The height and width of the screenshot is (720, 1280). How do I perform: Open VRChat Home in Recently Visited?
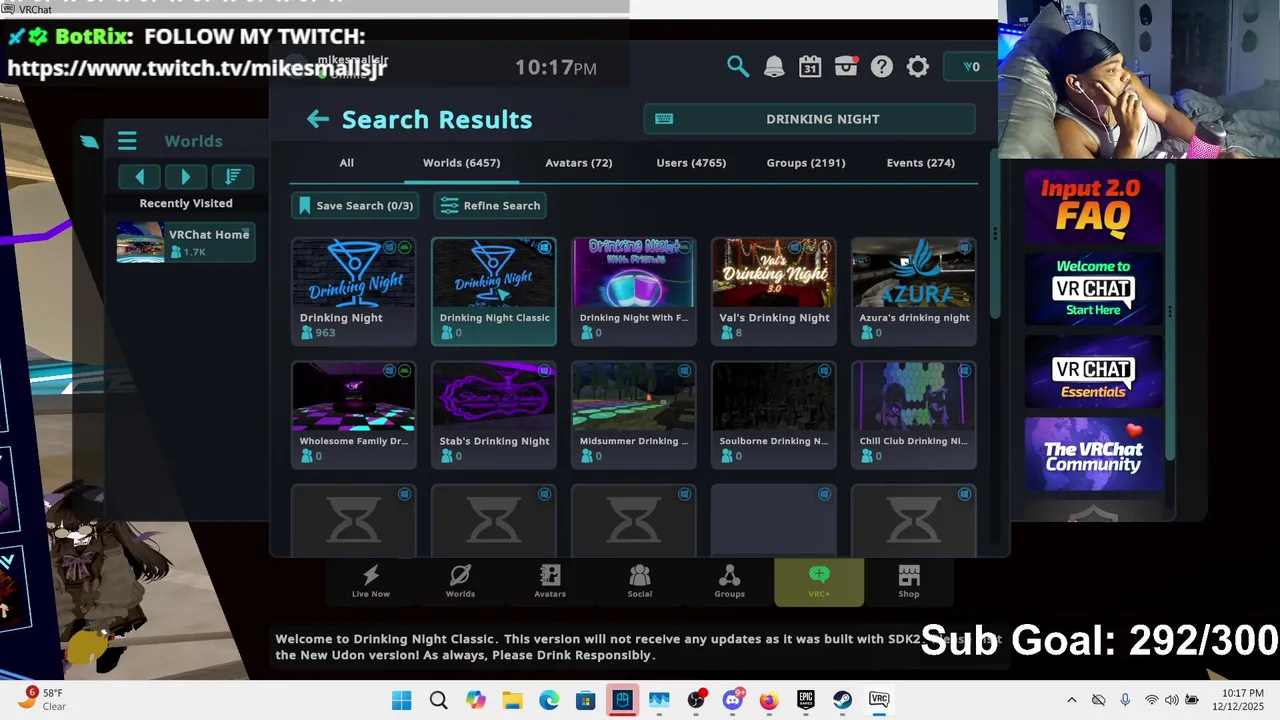(x=186, y=243)
